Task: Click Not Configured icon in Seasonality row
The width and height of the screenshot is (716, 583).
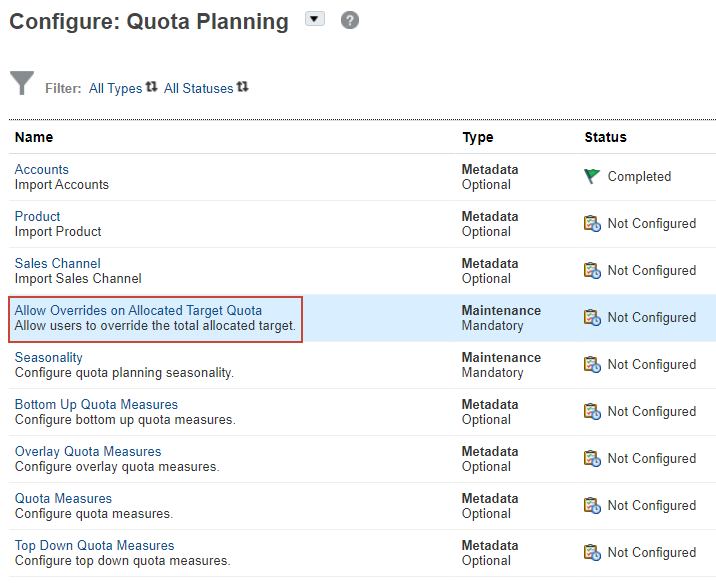Action: pyautogui.click(x=592, y=364)
